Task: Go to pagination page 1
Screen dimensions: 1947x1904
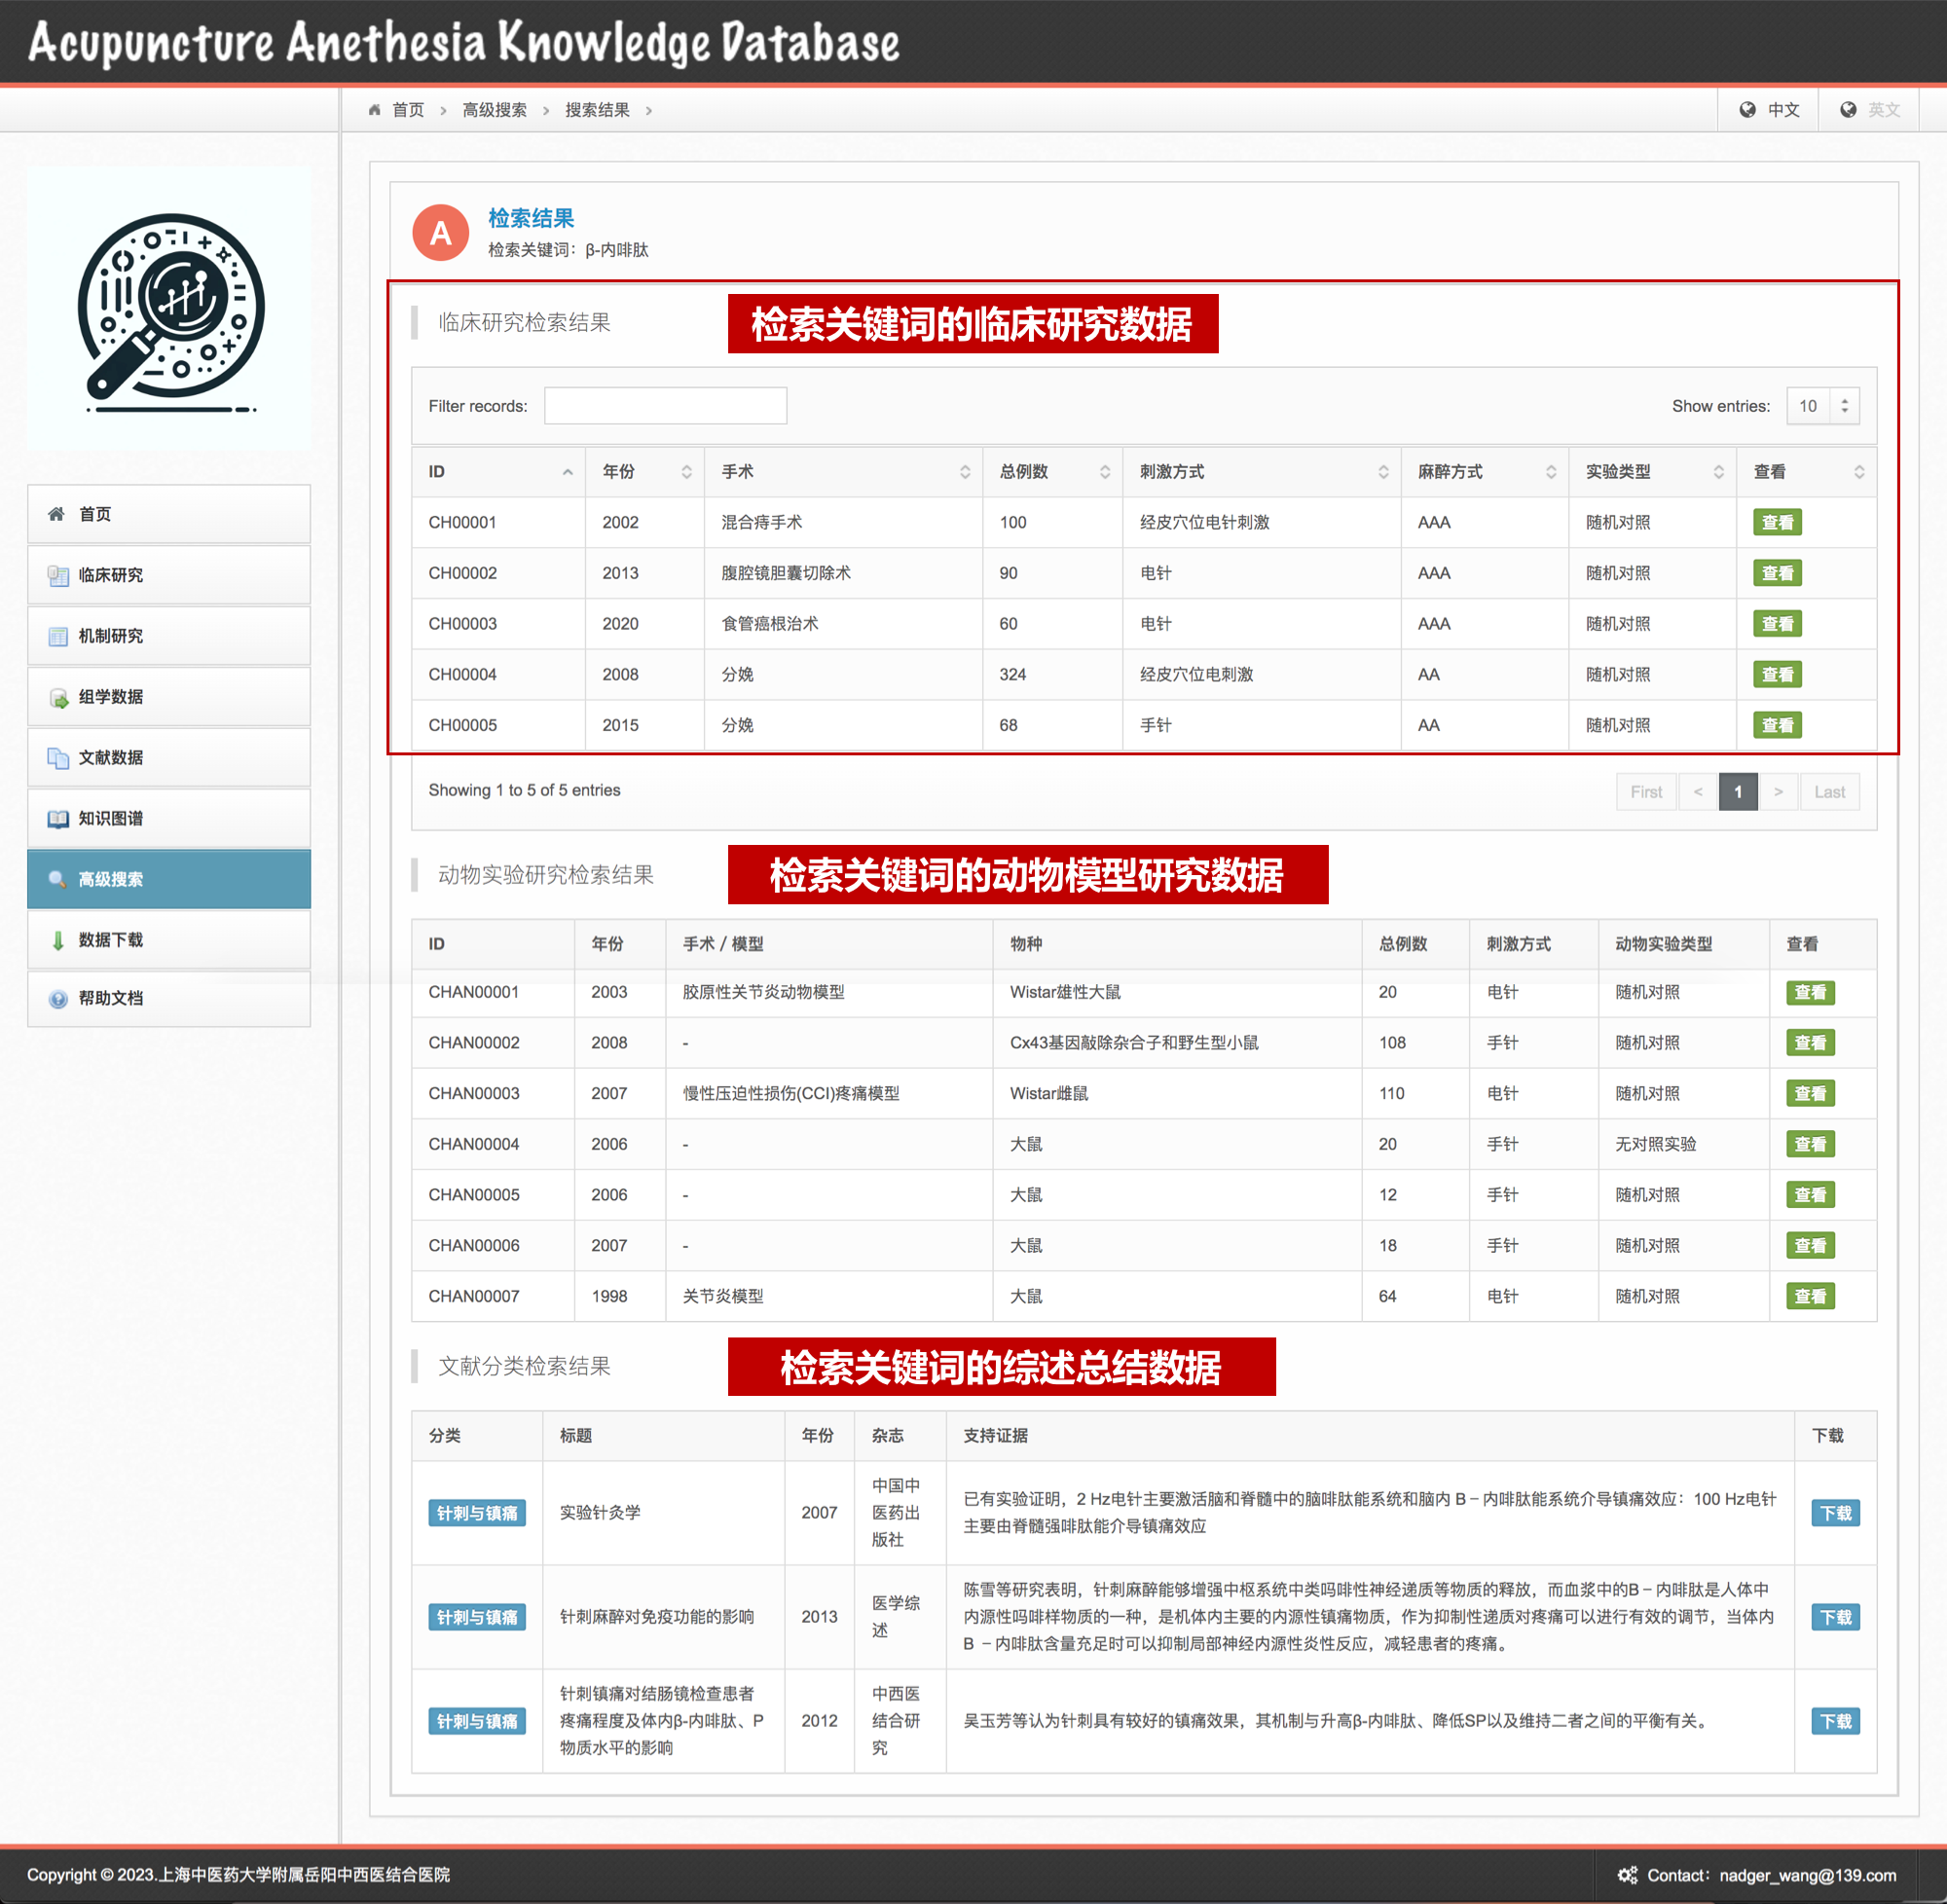Action: coord(1737,792)
